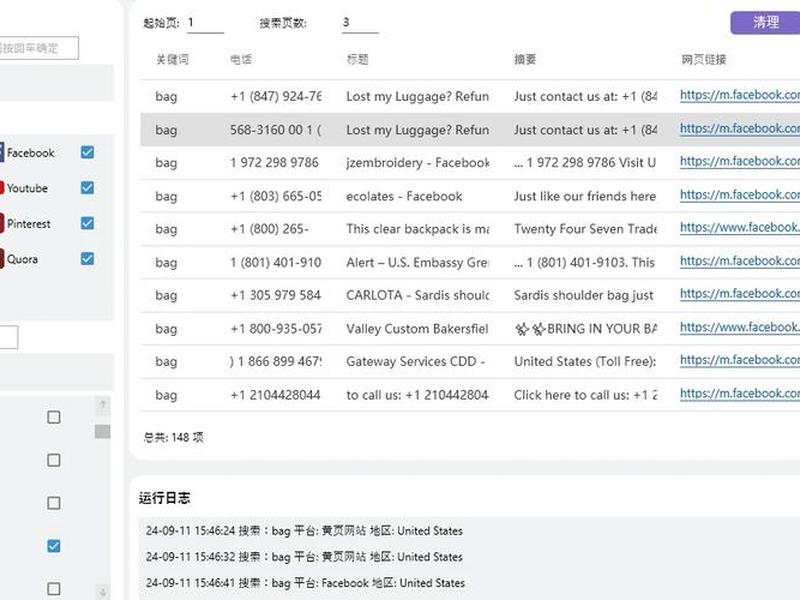Uncheck the Quora checkbox

[x=87, y=259]
